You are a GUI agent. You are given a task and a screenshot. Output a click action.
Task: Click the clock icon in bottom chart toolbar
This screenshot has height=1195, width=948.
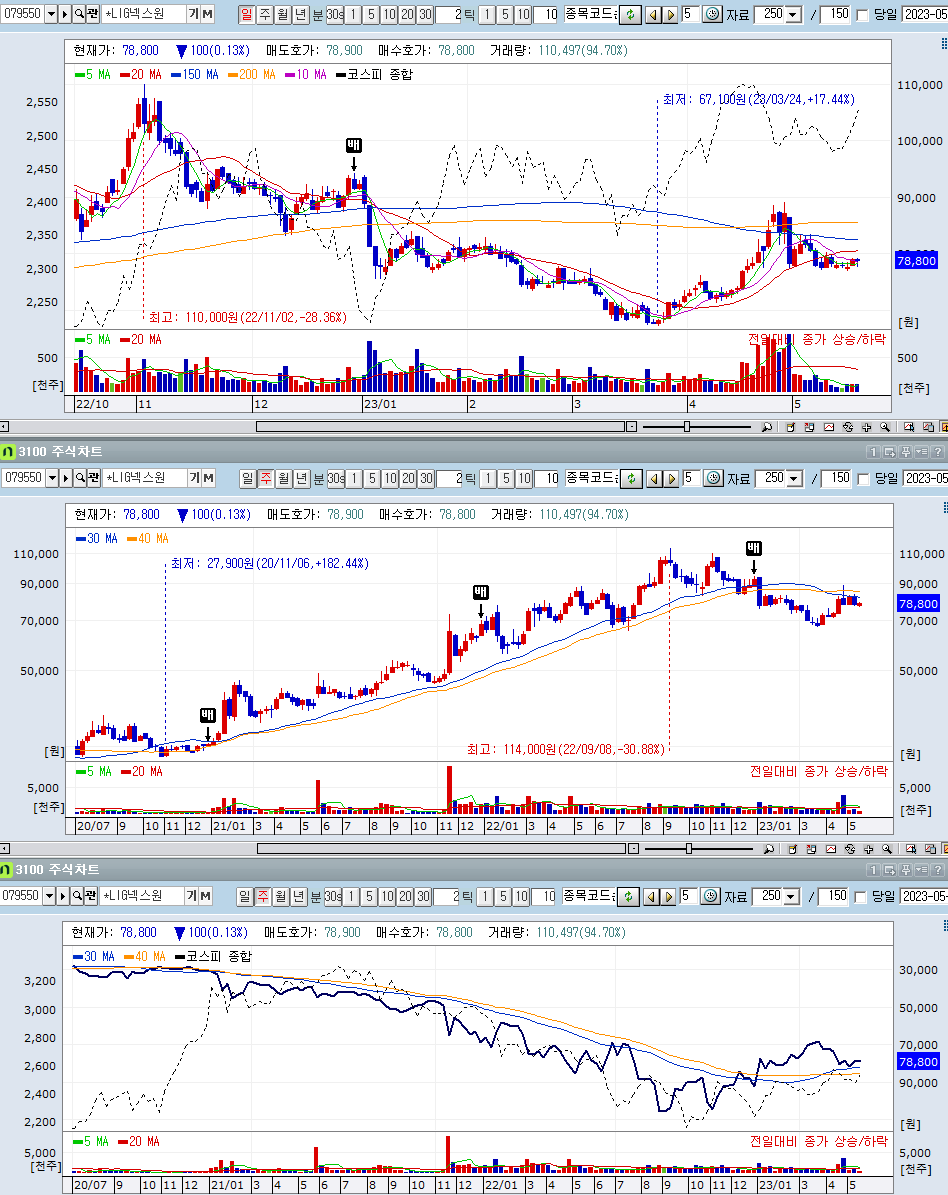pyautogui.click(x=710, y=896)
